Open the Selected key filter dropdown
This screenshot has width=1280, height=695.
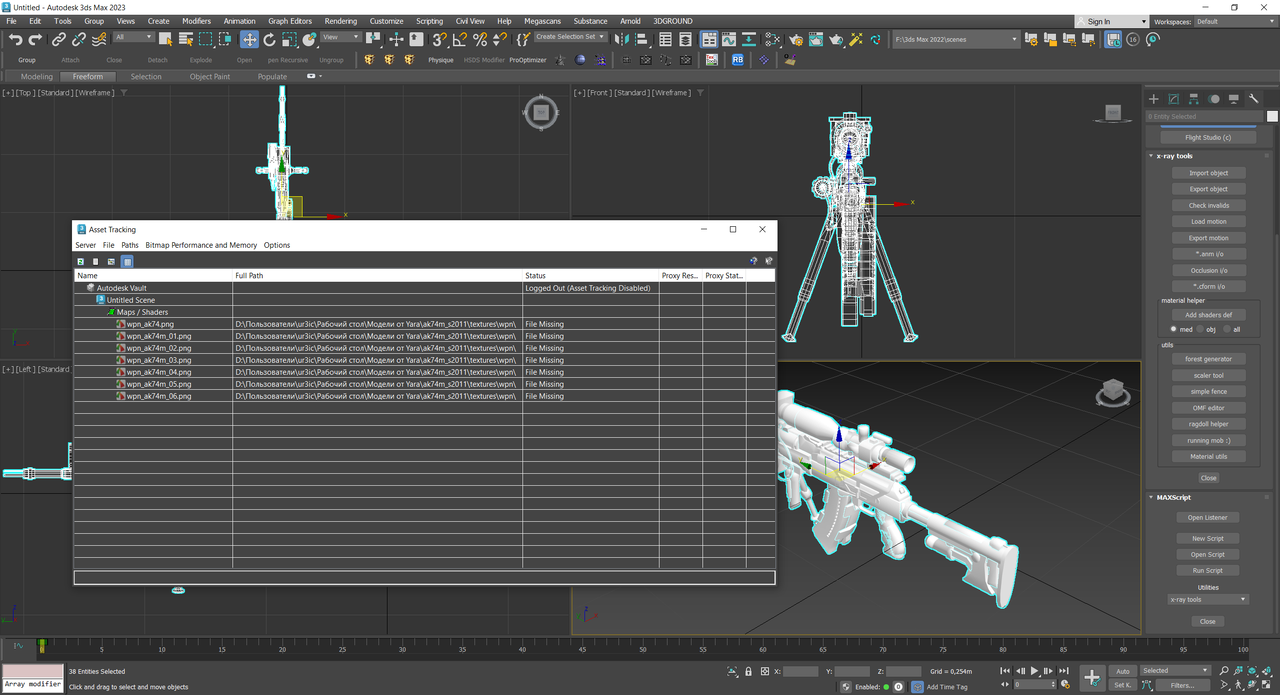pos(1175,671)
